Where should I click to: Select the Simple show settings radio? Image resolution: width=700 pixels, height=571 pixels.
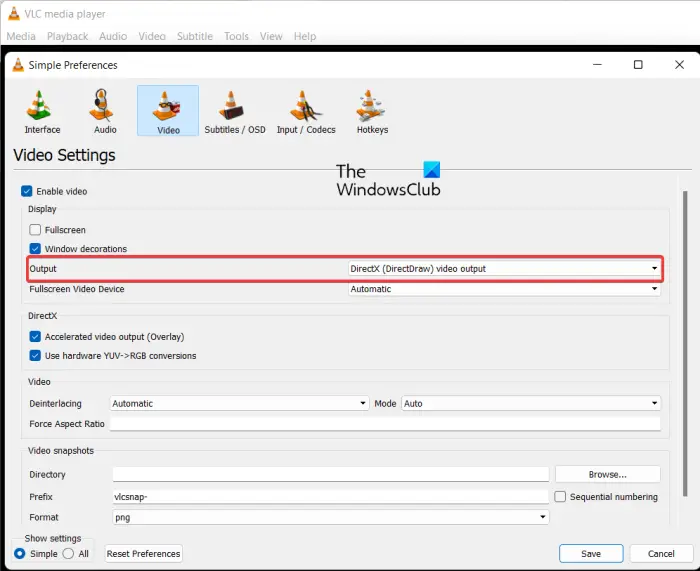pyautogui.click(x=19, y=554)
